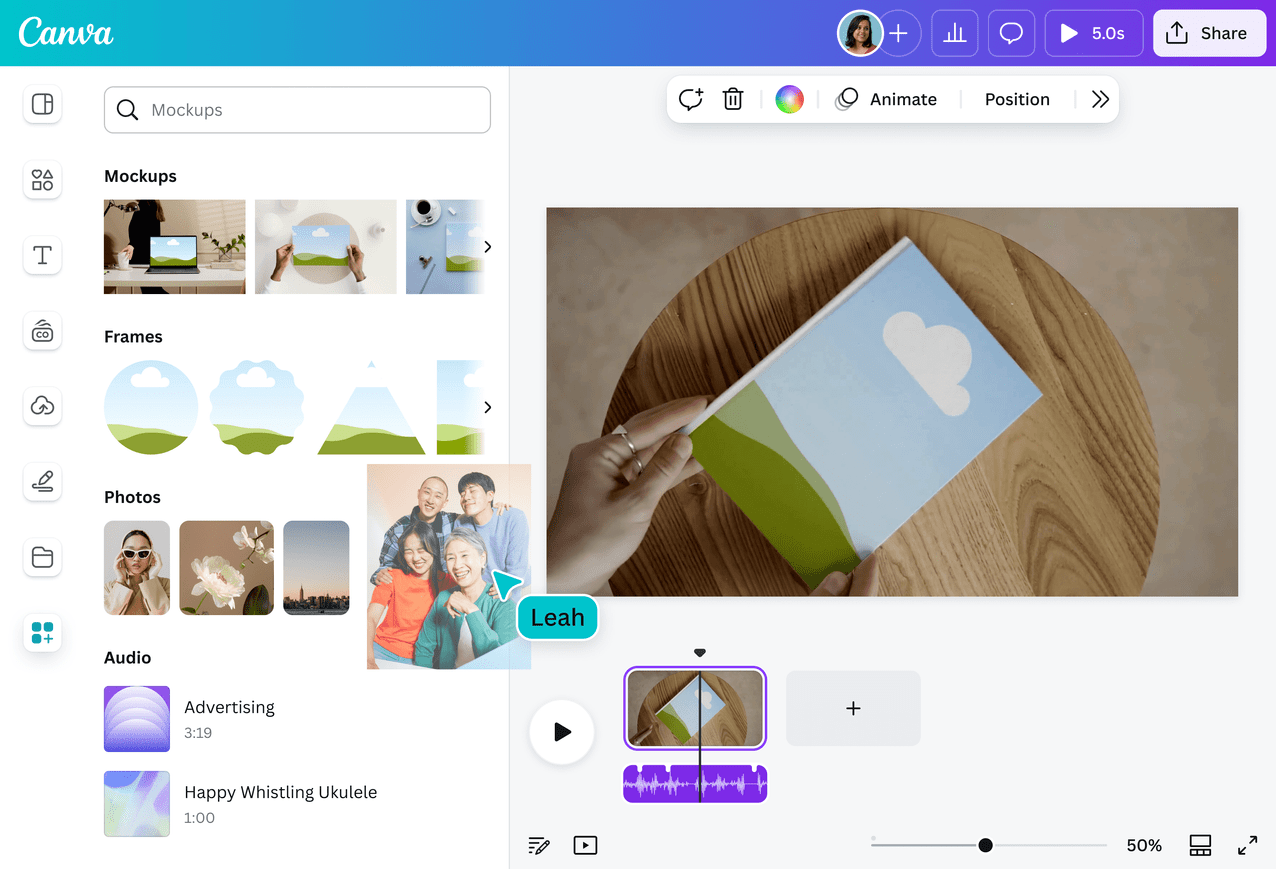The width and height of the screenshot is (1276, 869).
Task: Toggle the notes panel icon
Action: [x=539, y=846]
